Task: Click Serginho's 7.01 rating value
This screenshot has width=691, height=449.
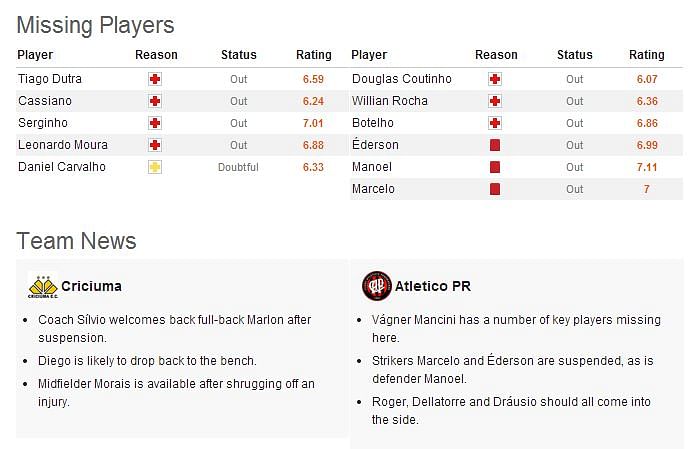Action: pos(313,123)
